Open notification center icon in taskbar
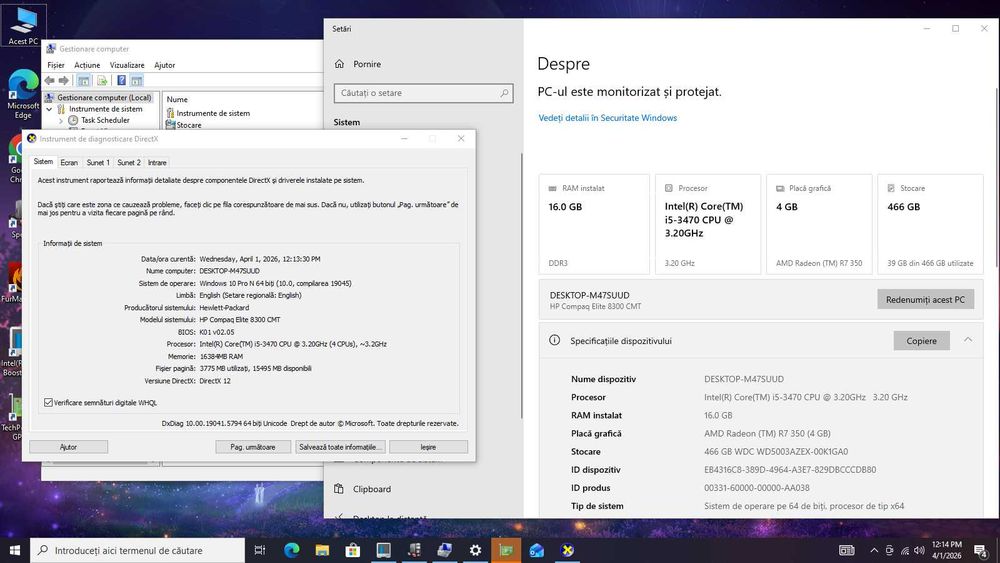 [x=981, y=550]
